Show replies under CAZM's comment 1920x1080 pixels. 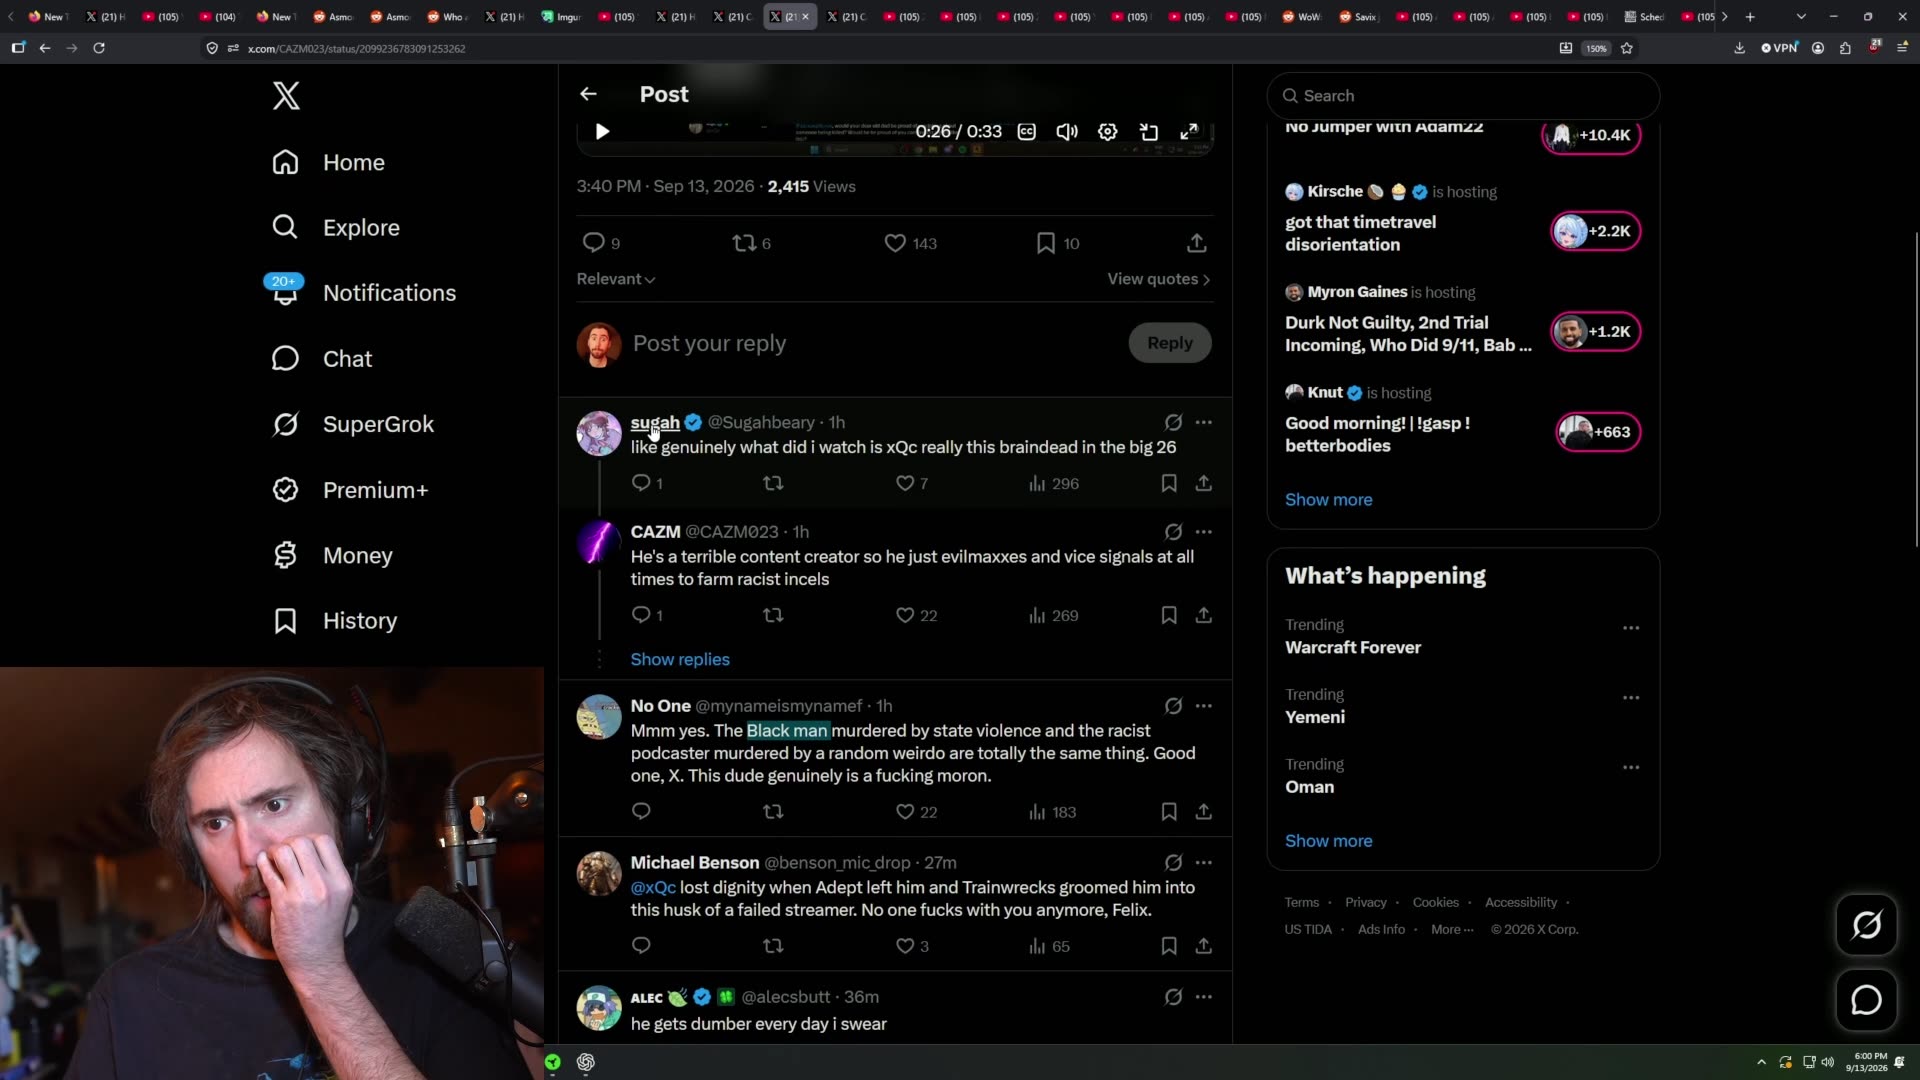tap(680, 659)
